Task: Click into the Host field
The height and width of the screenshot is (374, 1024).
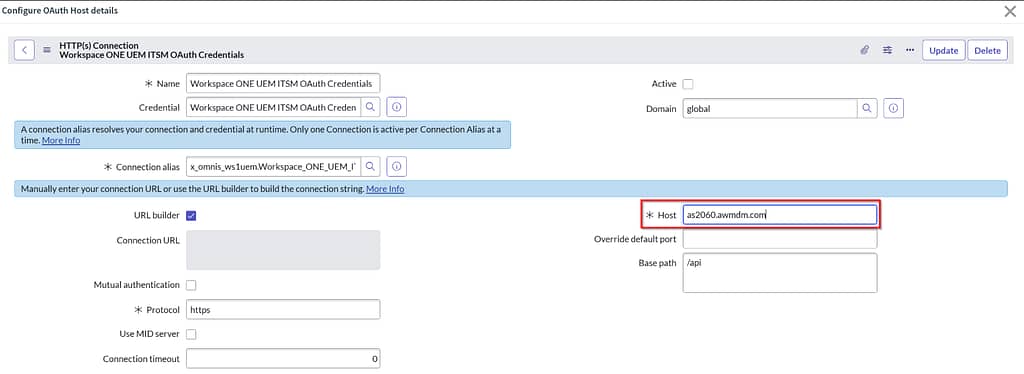Action: click(780, 215)
